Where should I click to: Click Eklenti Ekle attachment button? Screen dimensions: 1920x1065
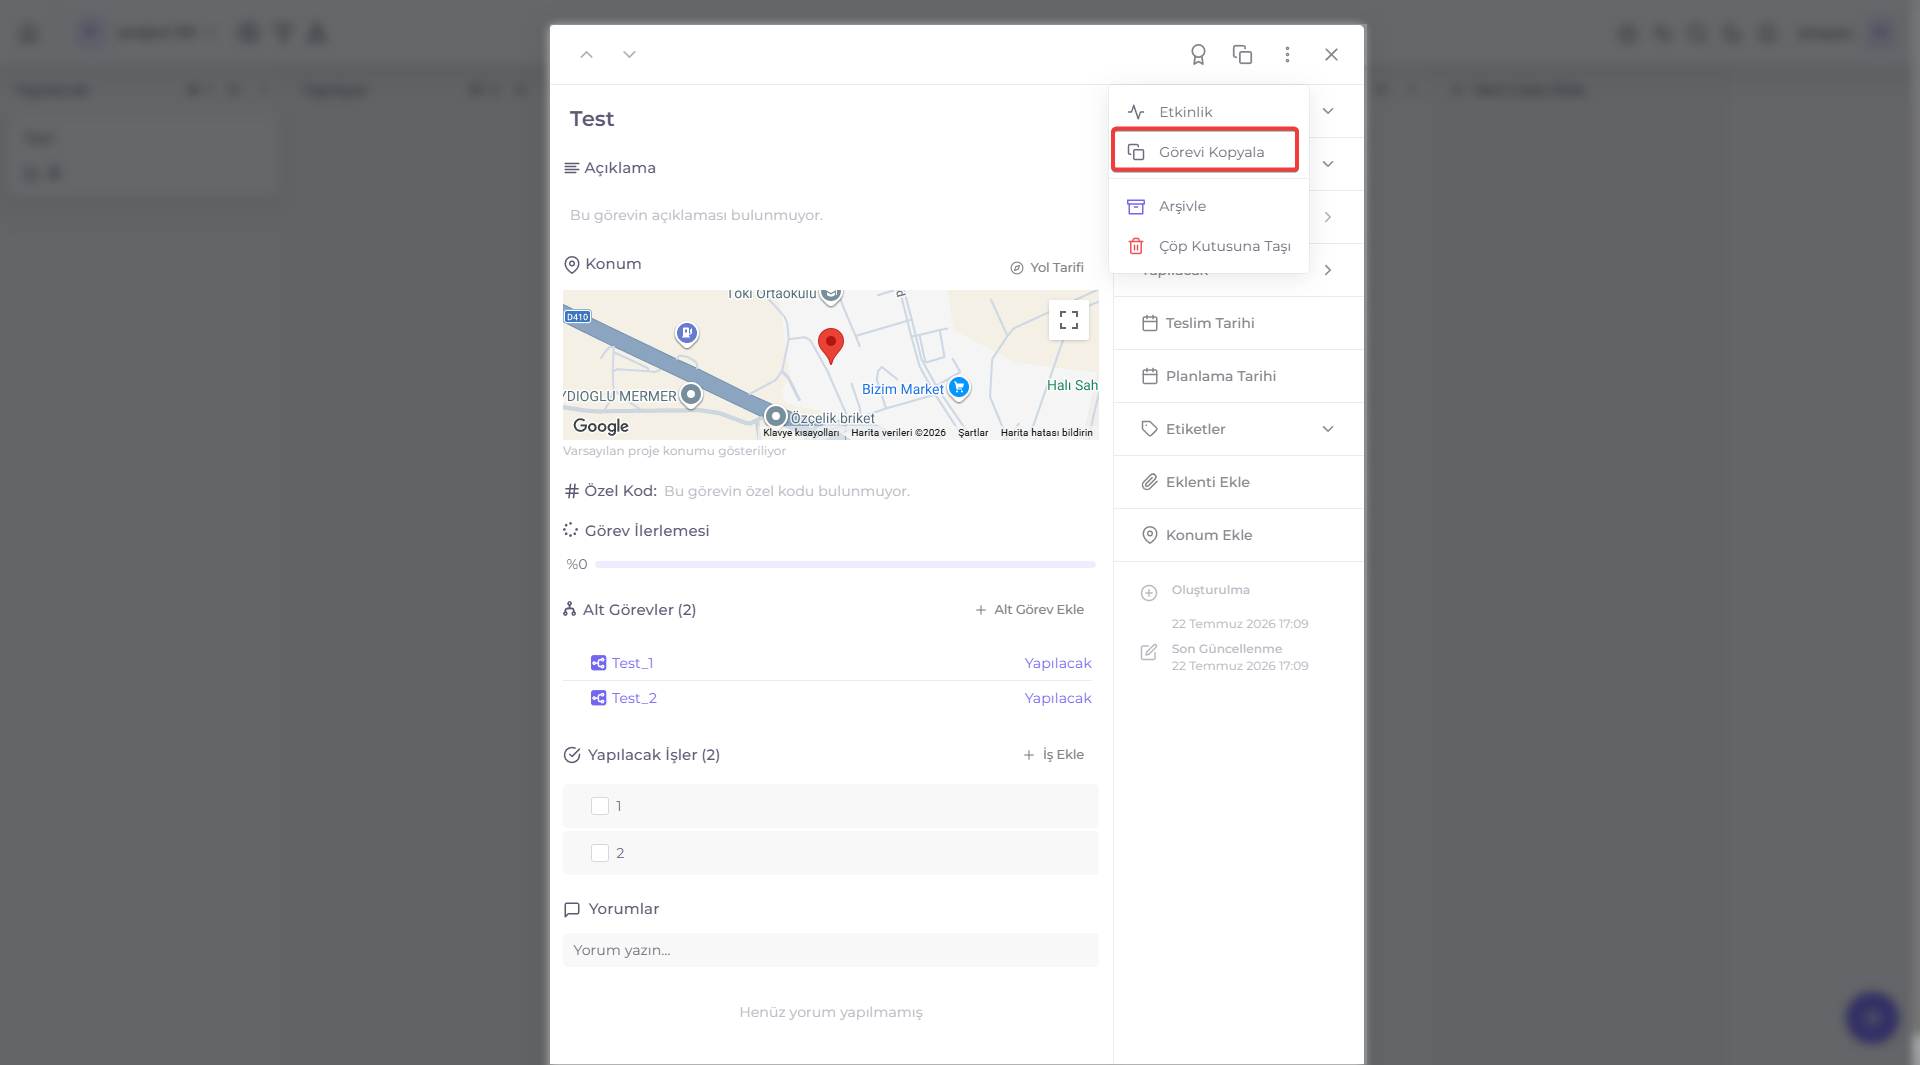point(1238,482)
